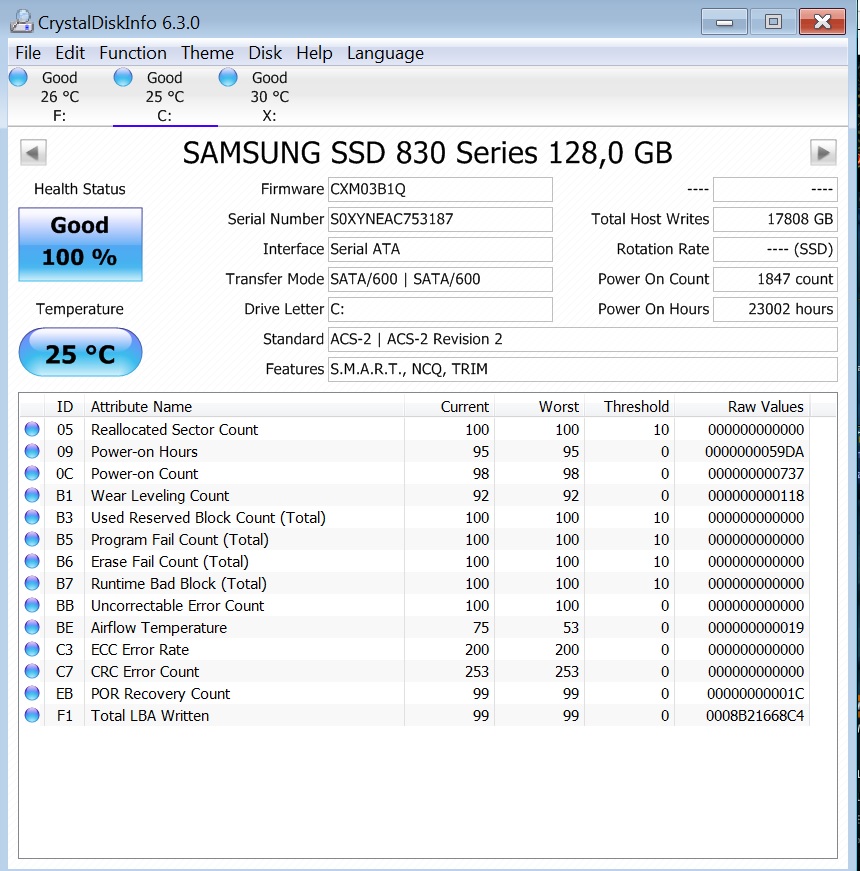860x871 pixels.
Task: Open the Disk menu
Action: click(x=265, y=53)
